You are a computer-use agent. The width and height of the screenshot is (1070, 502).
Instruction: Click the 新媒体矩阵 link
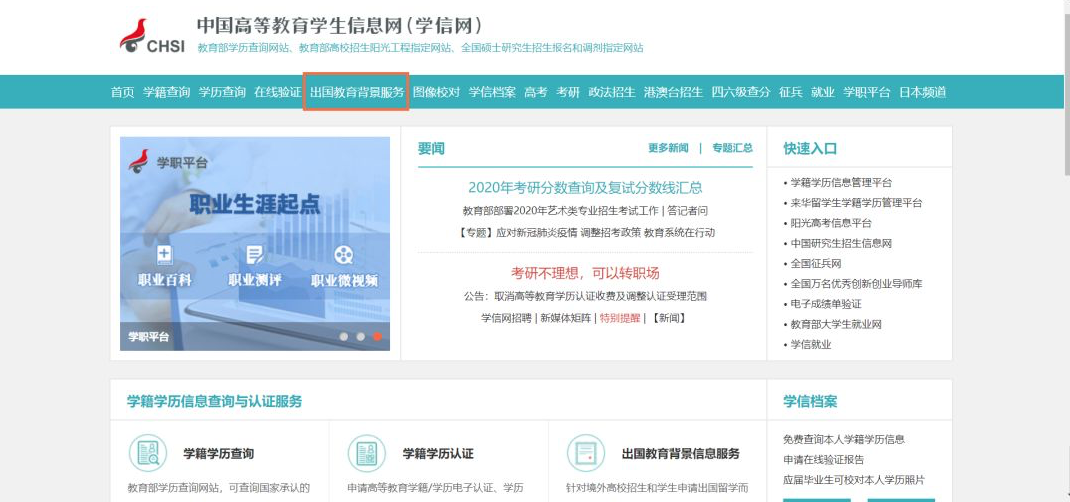click(x=566, y=318)
